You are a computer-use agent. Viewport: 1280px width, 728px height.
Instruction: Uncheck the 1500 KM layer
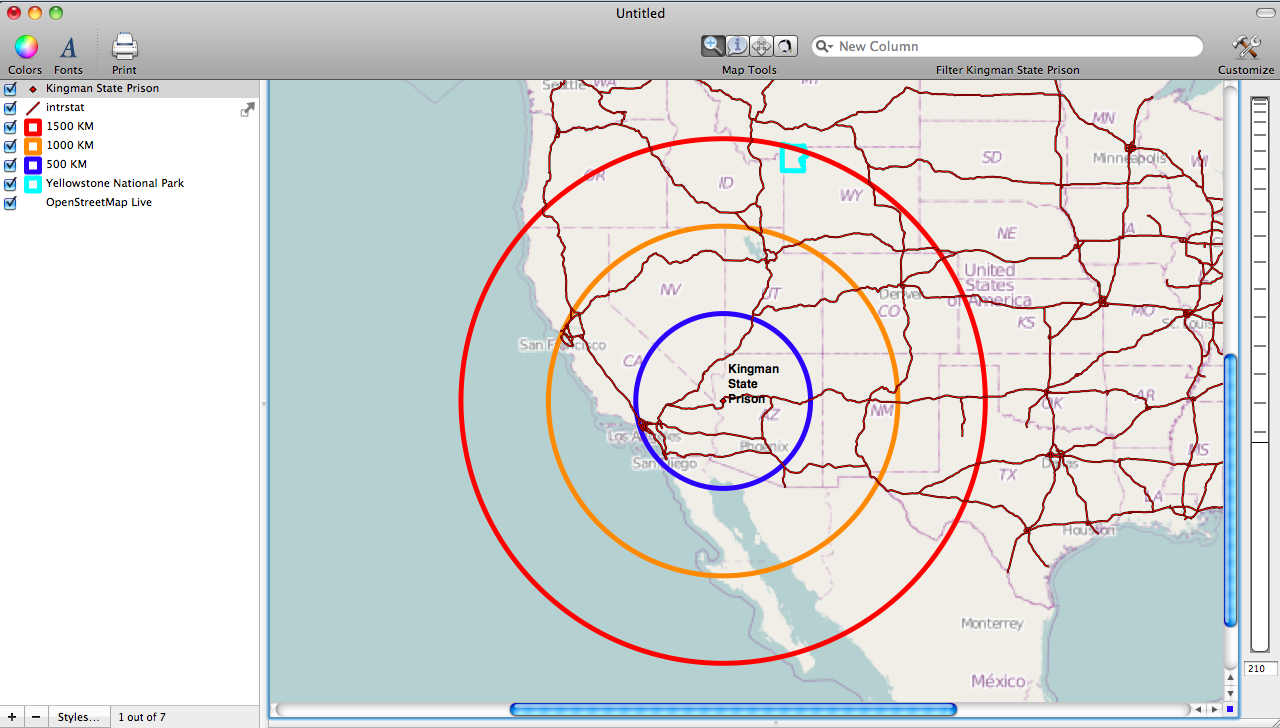(11, 127)
